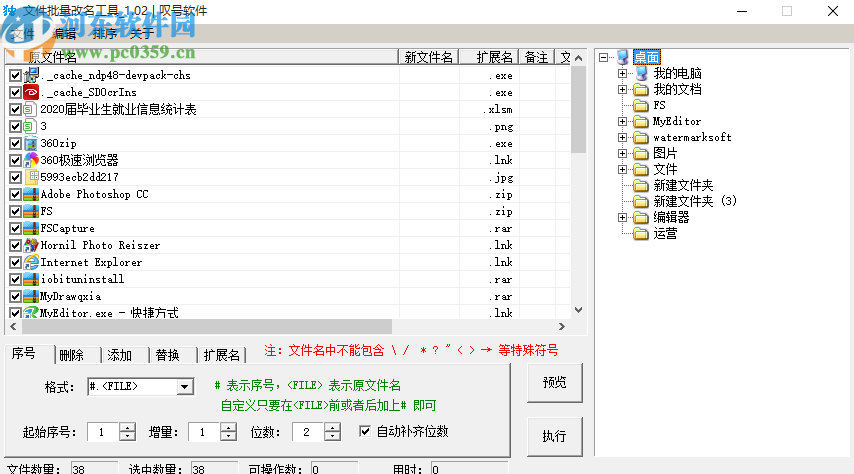Expand the 编辑器 folder node
Screen dimensions: 854x474
(622, 217)
